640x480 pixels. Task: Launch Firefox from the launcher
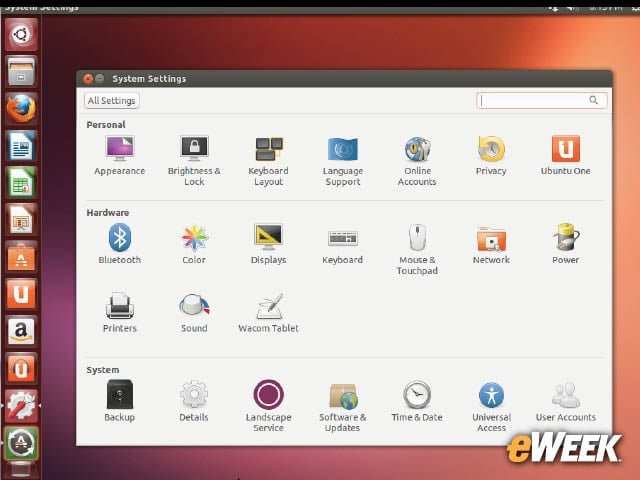(21, 108)
